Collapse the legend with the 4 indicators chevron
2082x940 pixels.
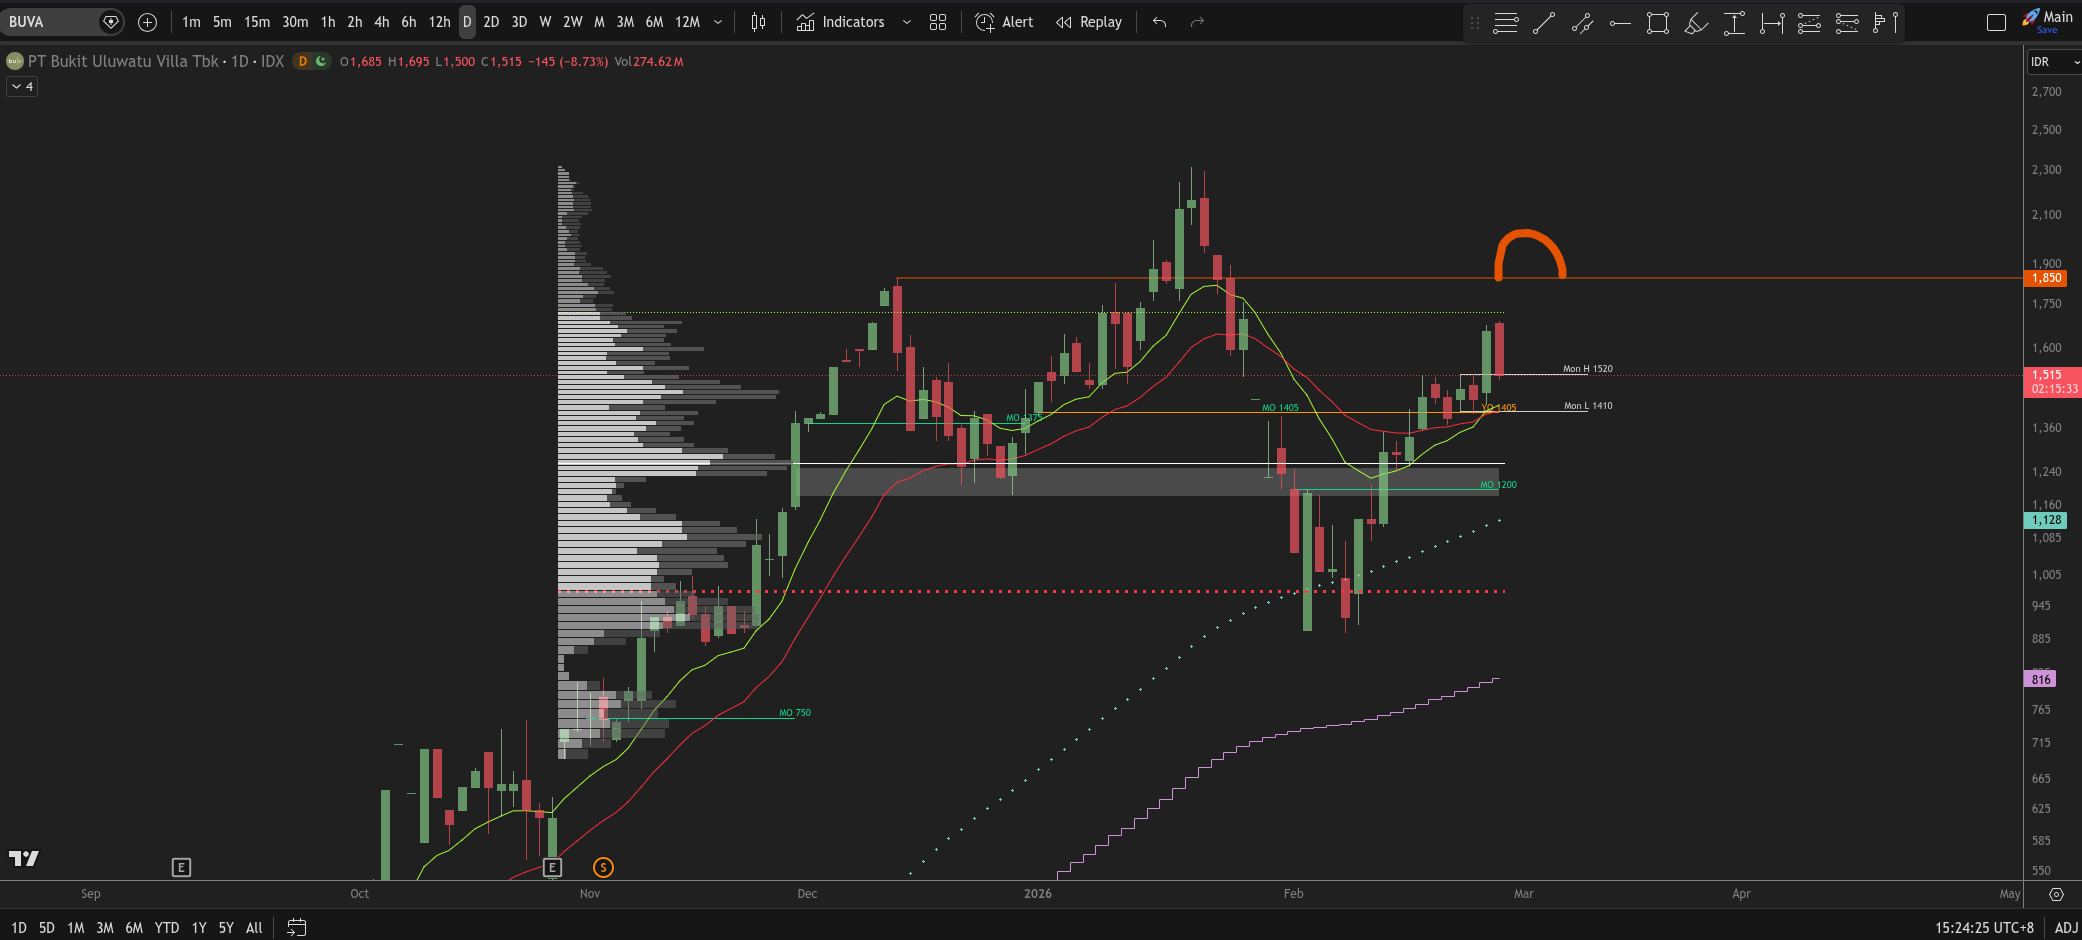[22, 87]
